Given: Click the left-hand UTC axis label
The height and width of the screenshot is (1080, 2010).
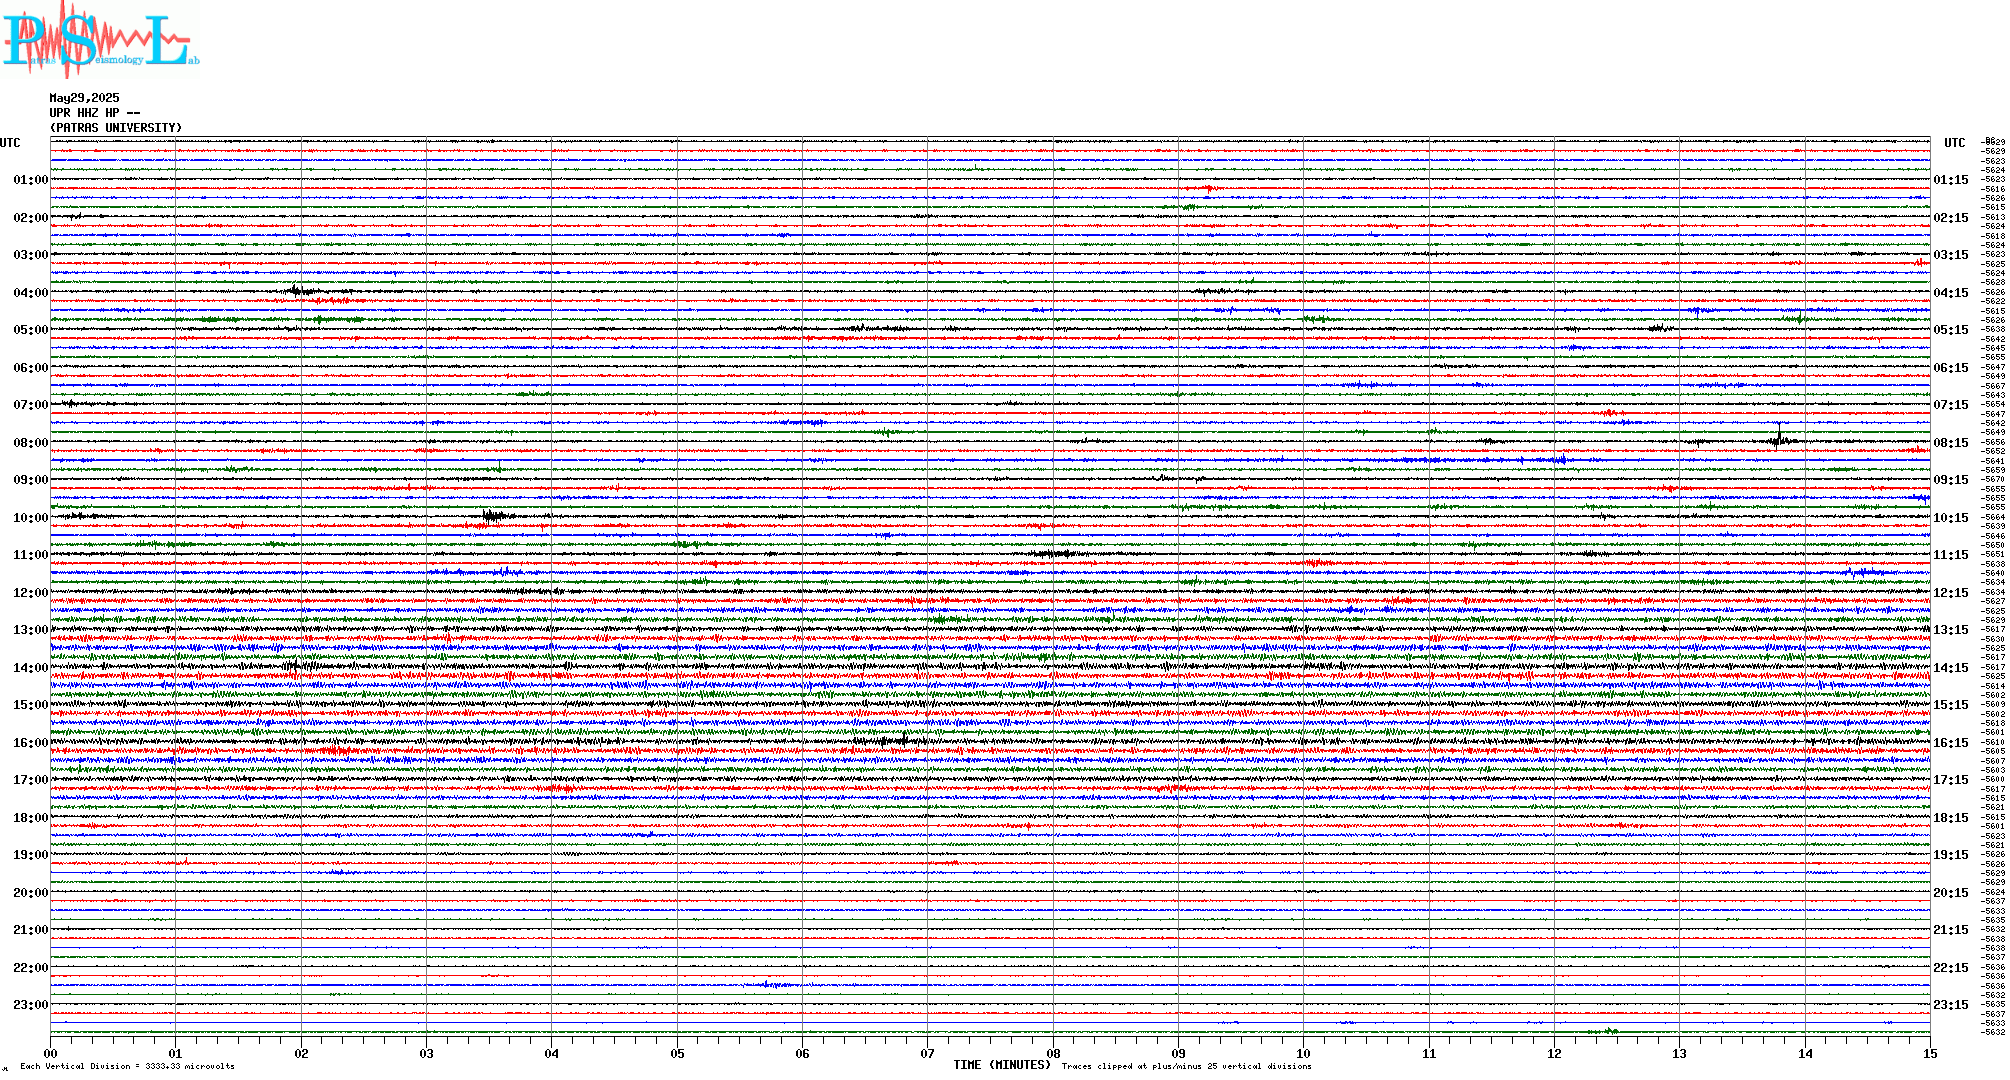Looking at the screenshot, I should (10, 143).
